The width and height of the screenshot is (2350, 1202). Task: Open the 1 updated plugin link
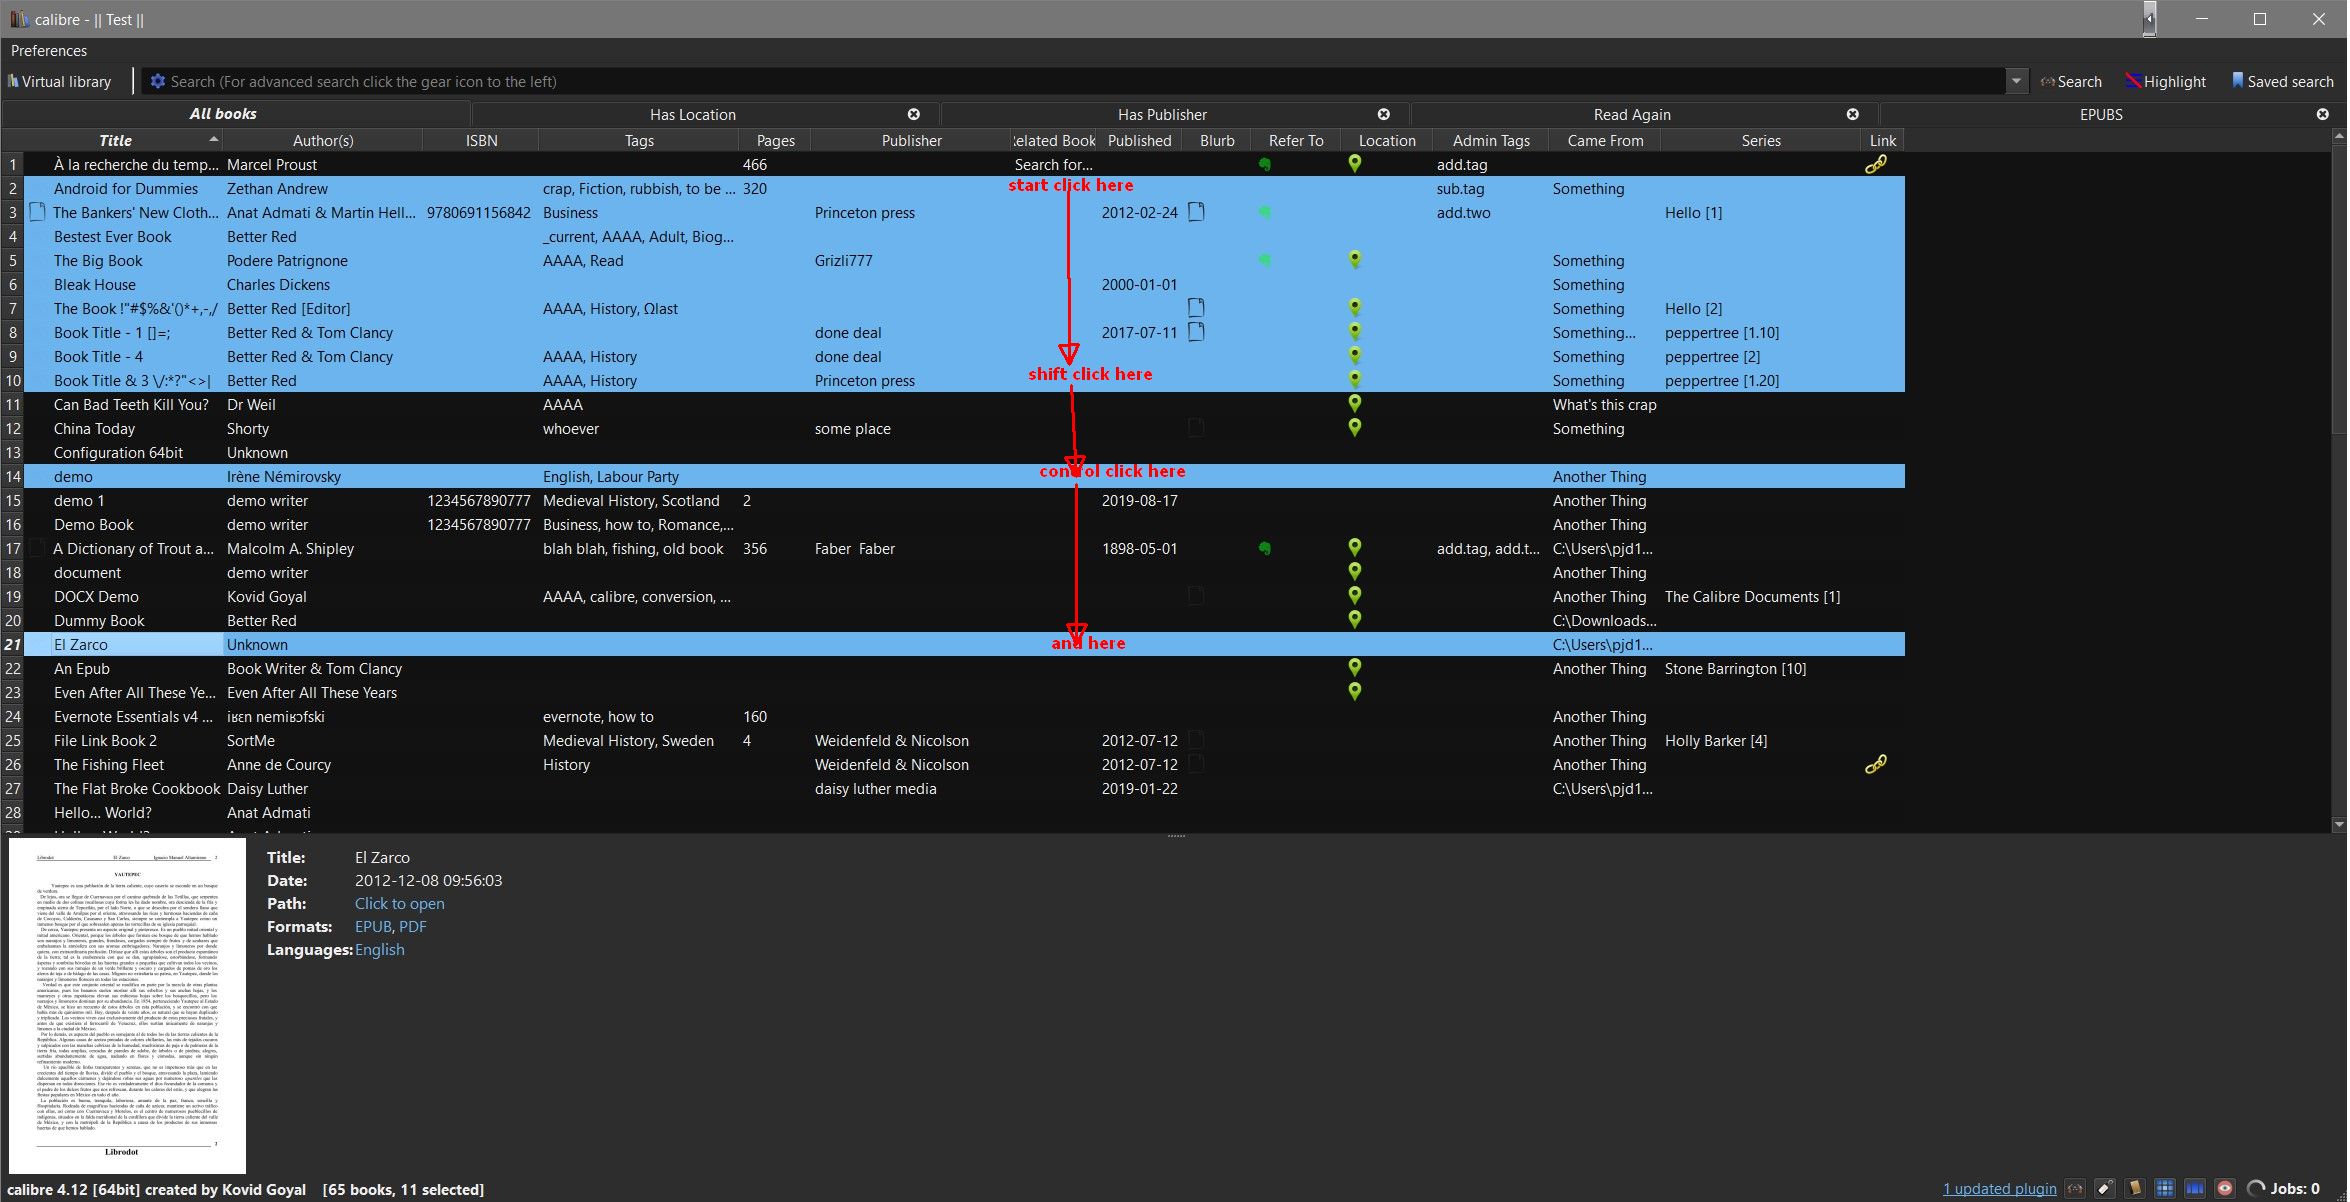point(1999,1188)
